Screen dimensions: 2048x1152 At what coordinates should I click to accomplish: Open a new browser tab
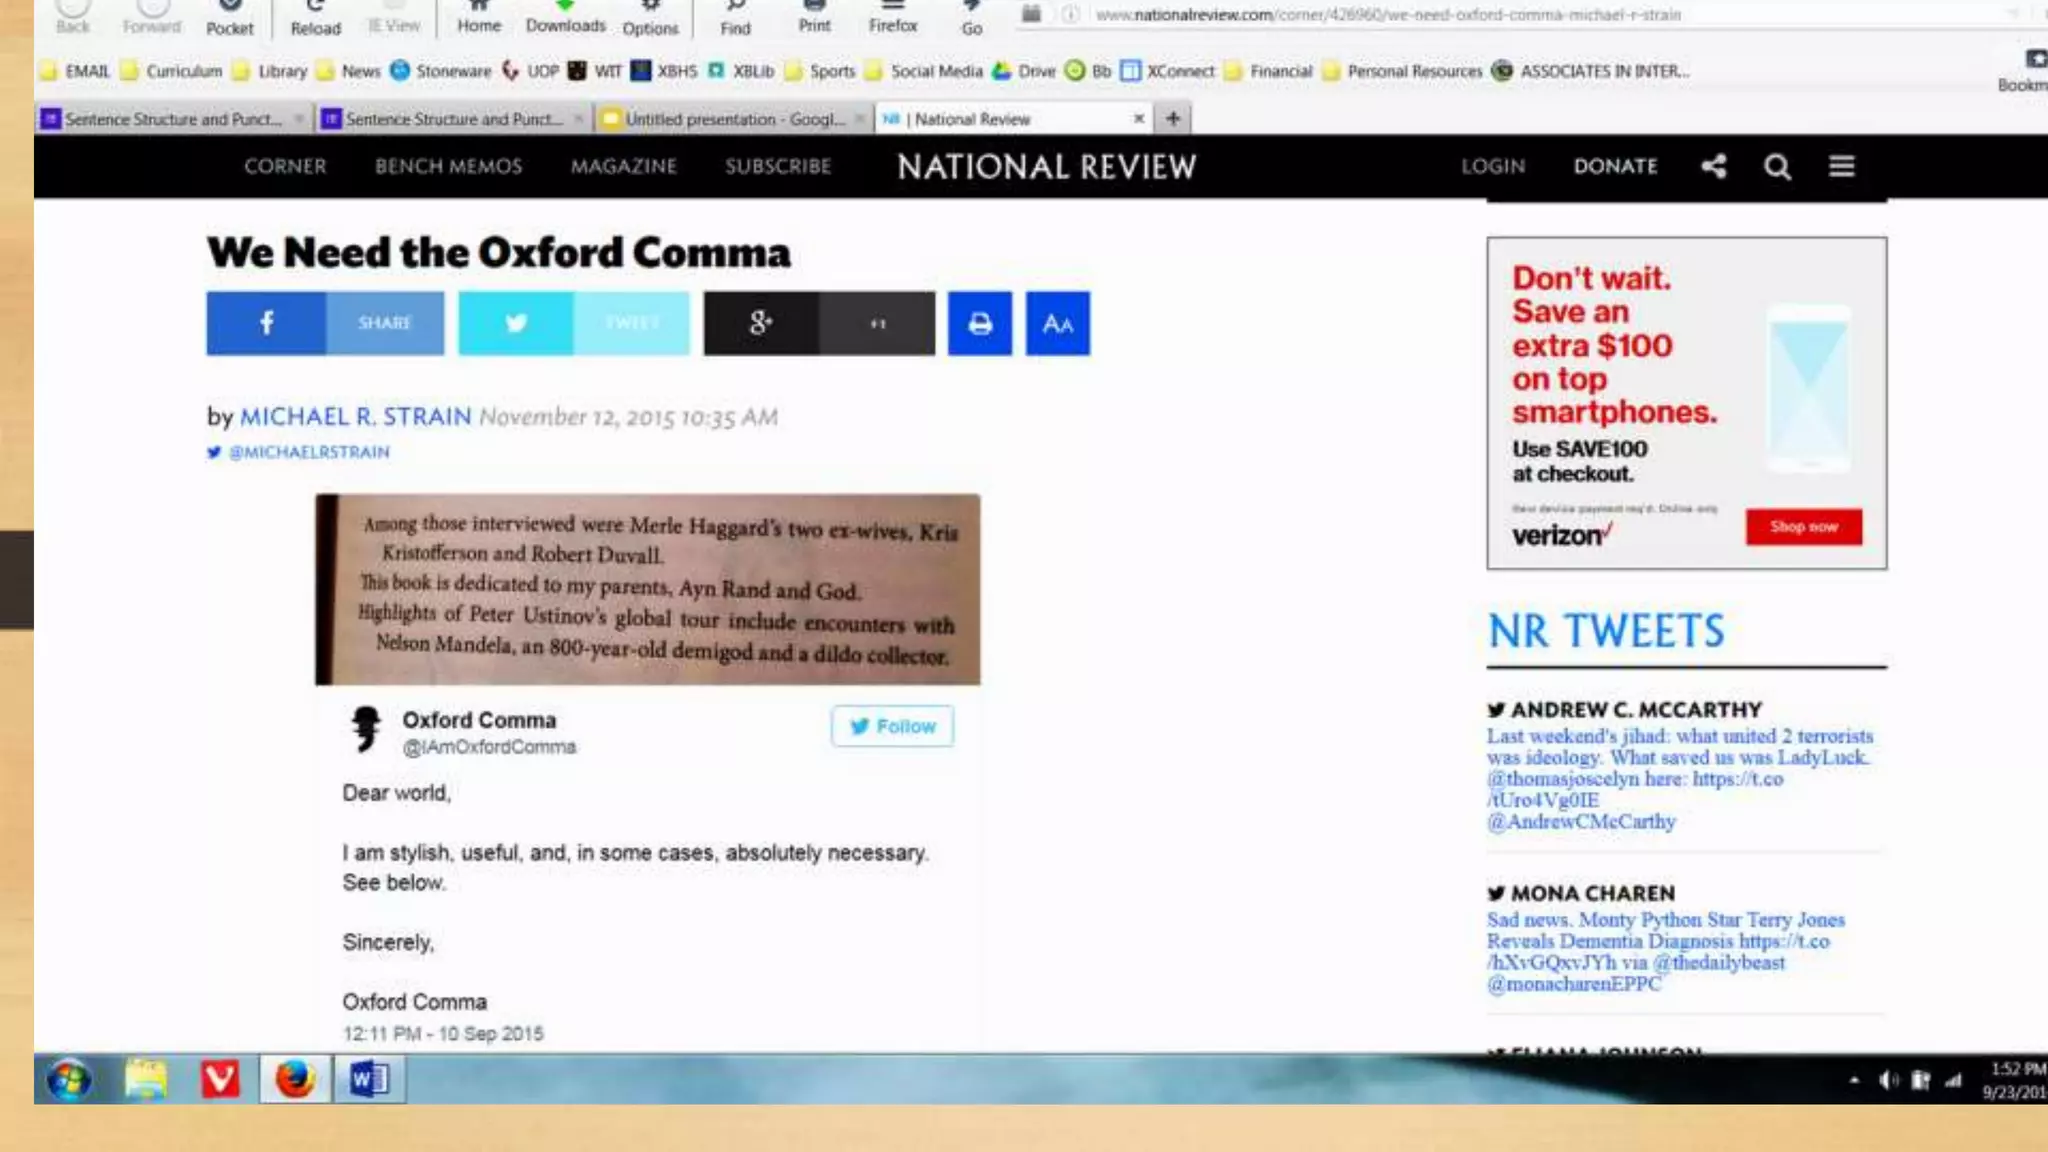(x=1173, y=119)
